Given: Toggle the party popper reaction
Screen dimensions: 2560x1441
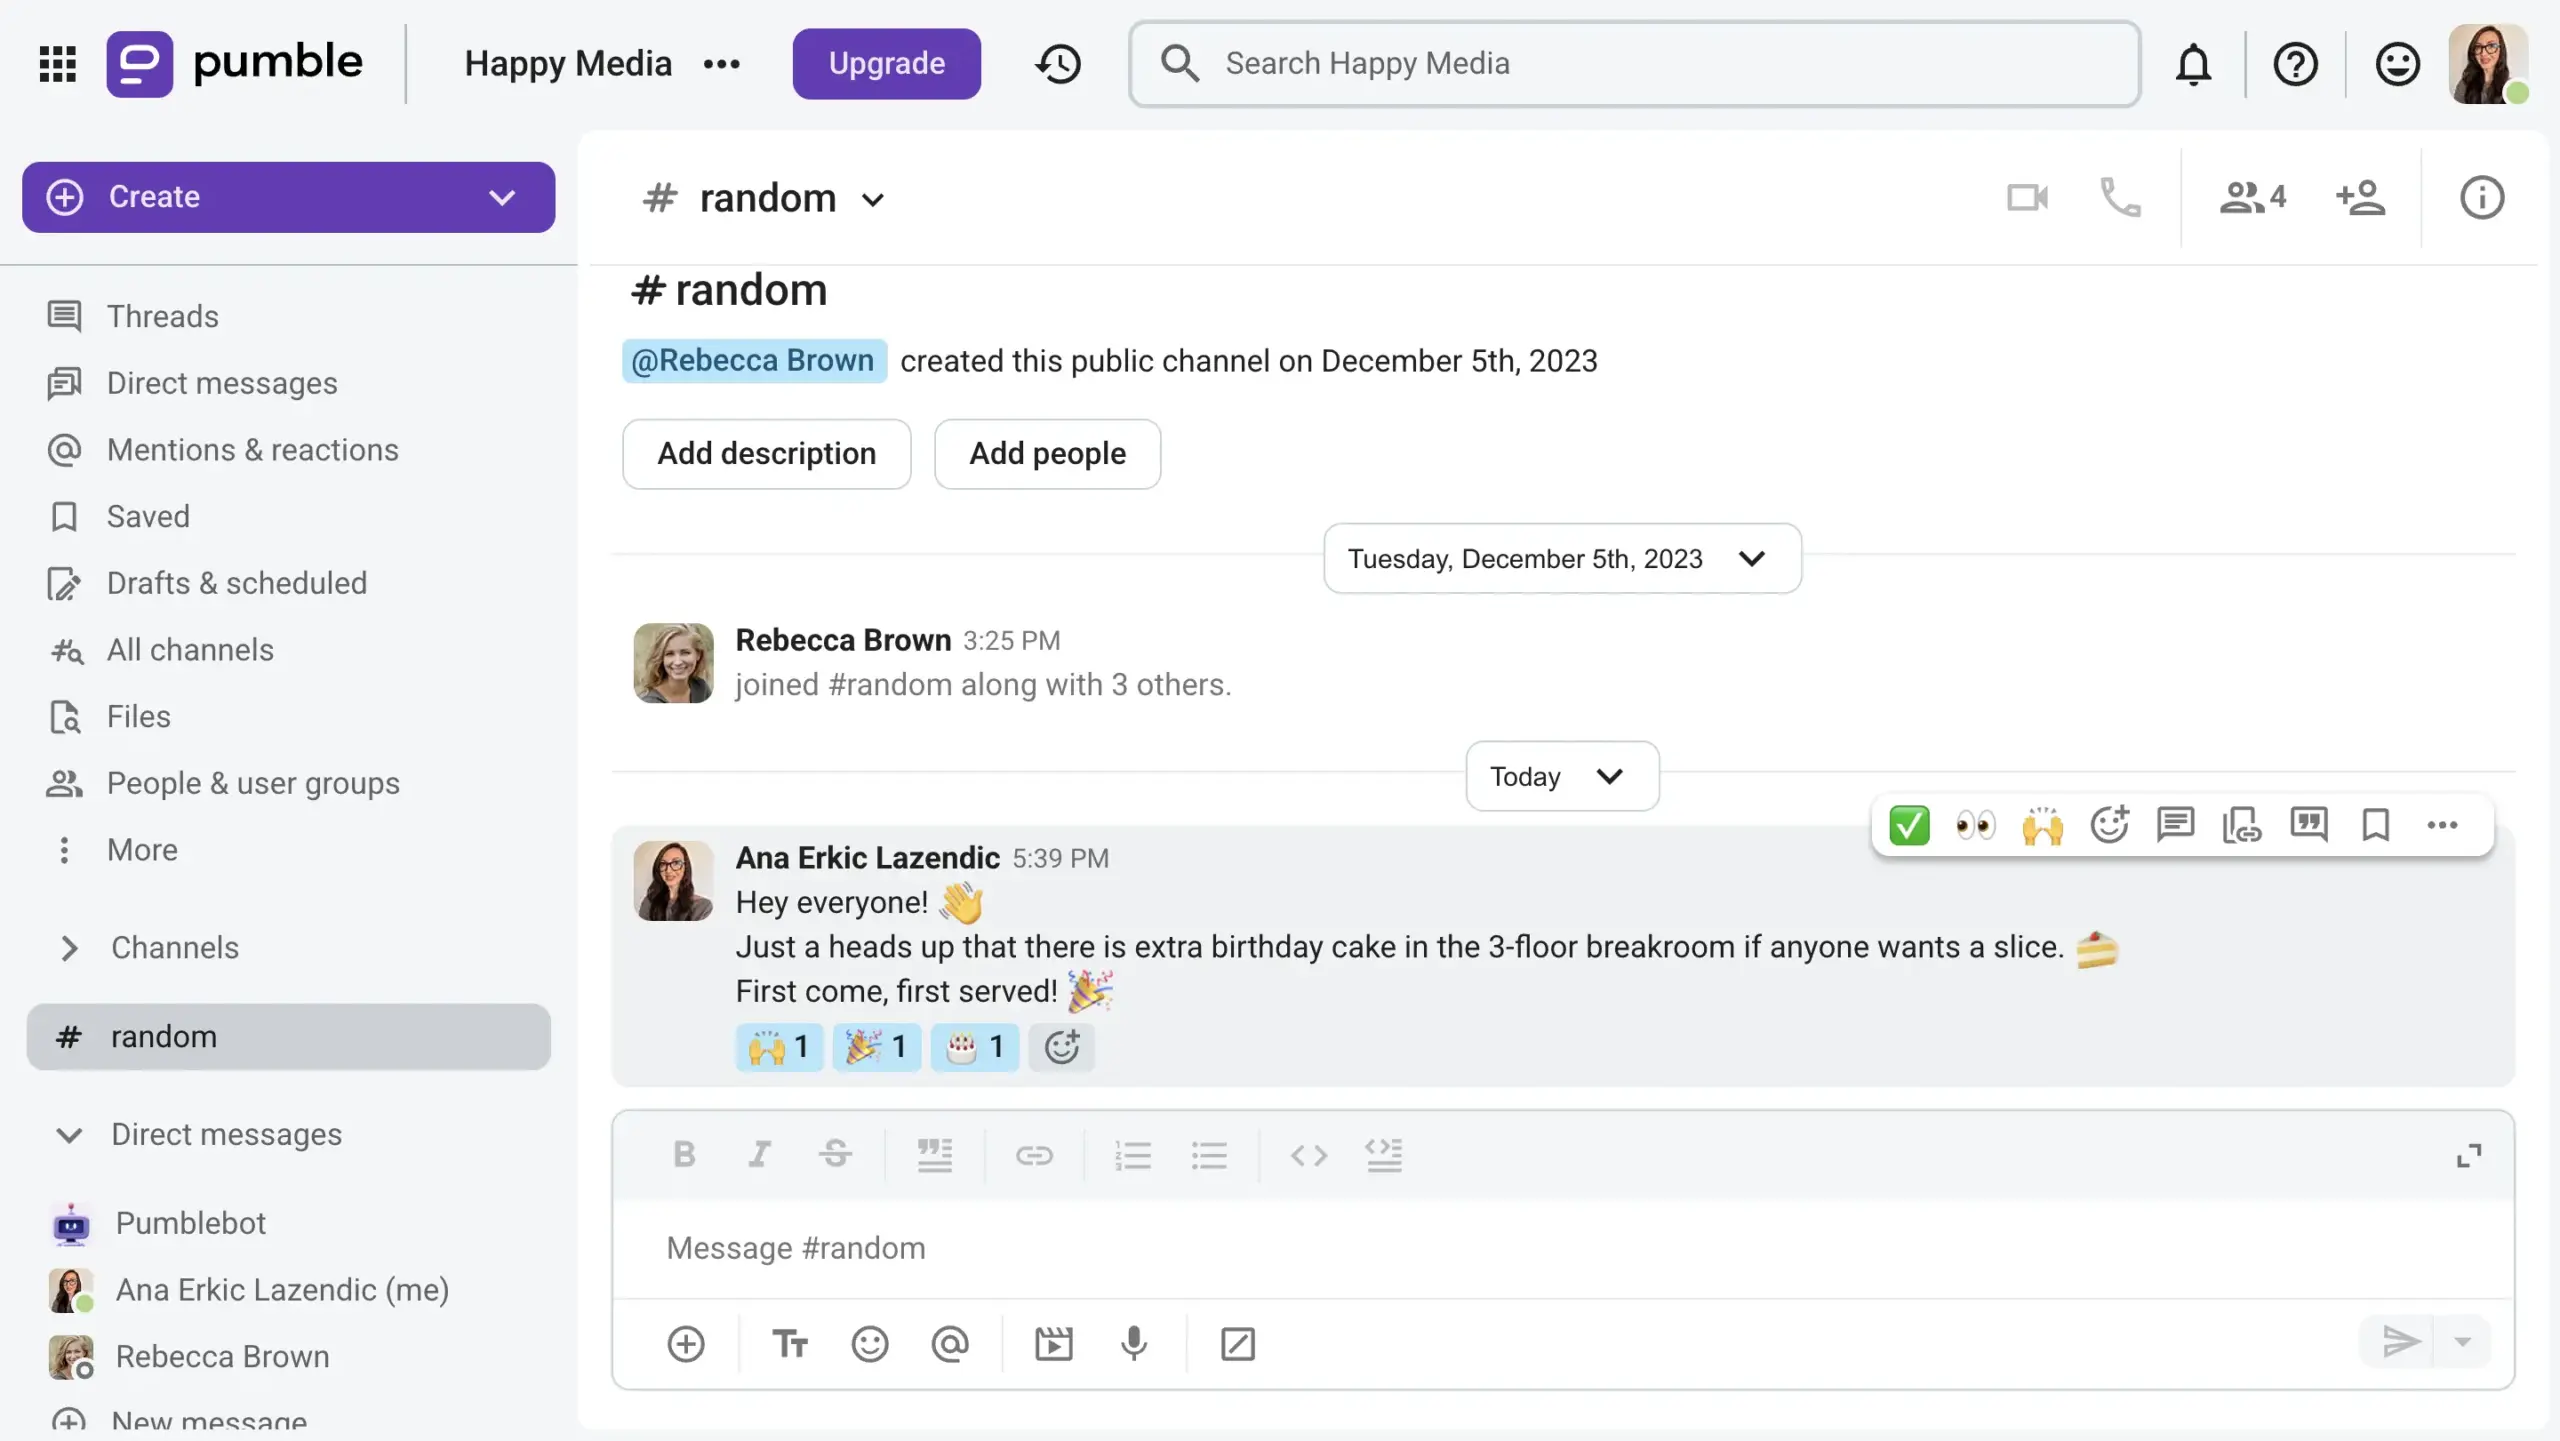Looking at the screenshot, I should pos(877,1047).
